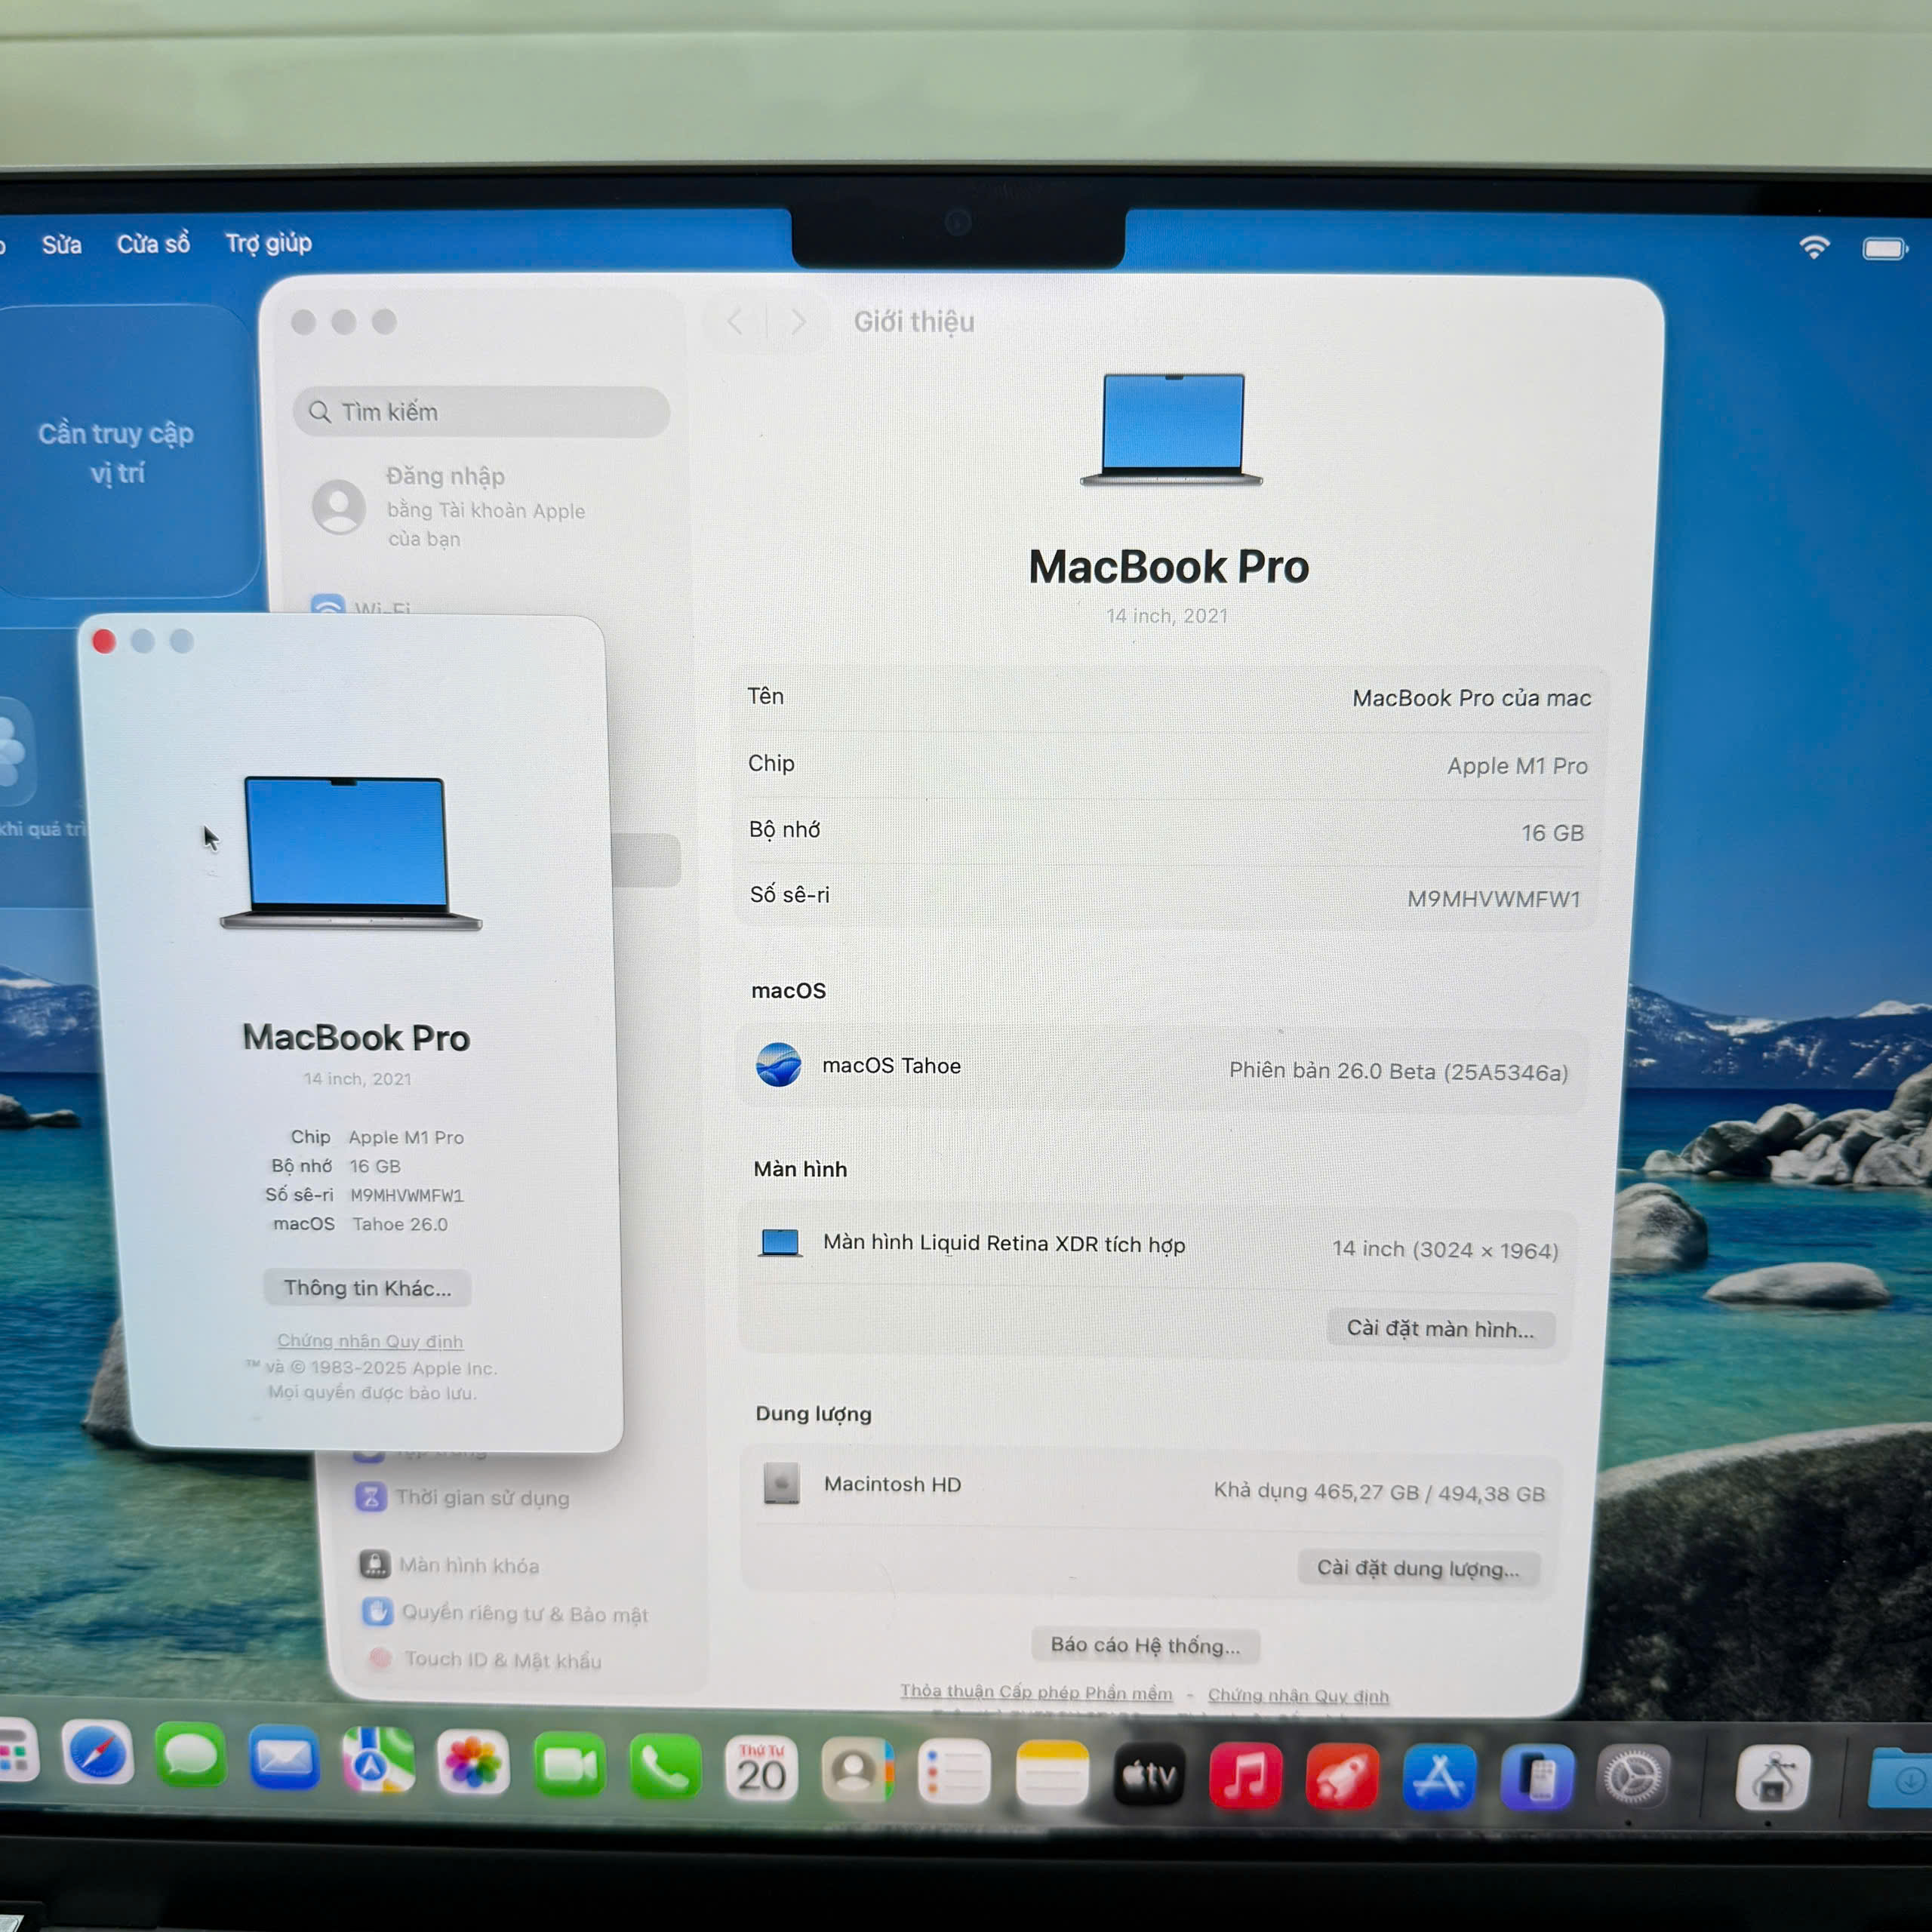This screenshot has width=1932, height=1932.
Task: Close the About This Mac window
Action: click(104, 641)
